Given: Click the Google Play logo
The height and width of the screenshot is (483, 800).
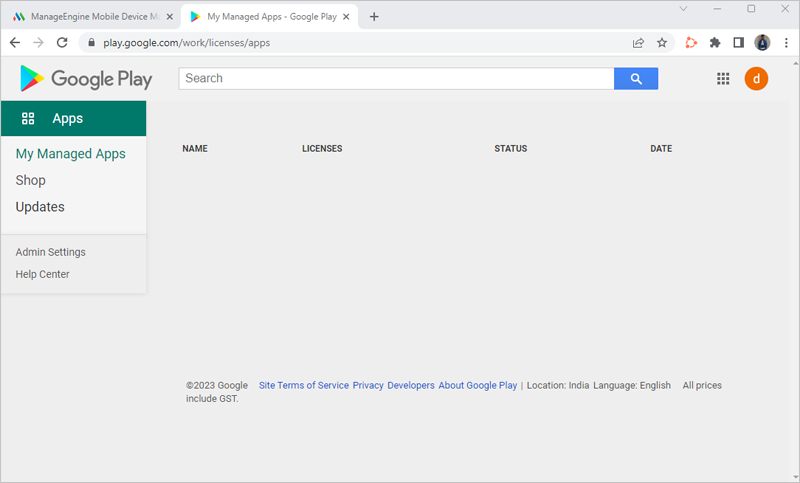Looking at the screenshot, I should [x=86, y=79].
